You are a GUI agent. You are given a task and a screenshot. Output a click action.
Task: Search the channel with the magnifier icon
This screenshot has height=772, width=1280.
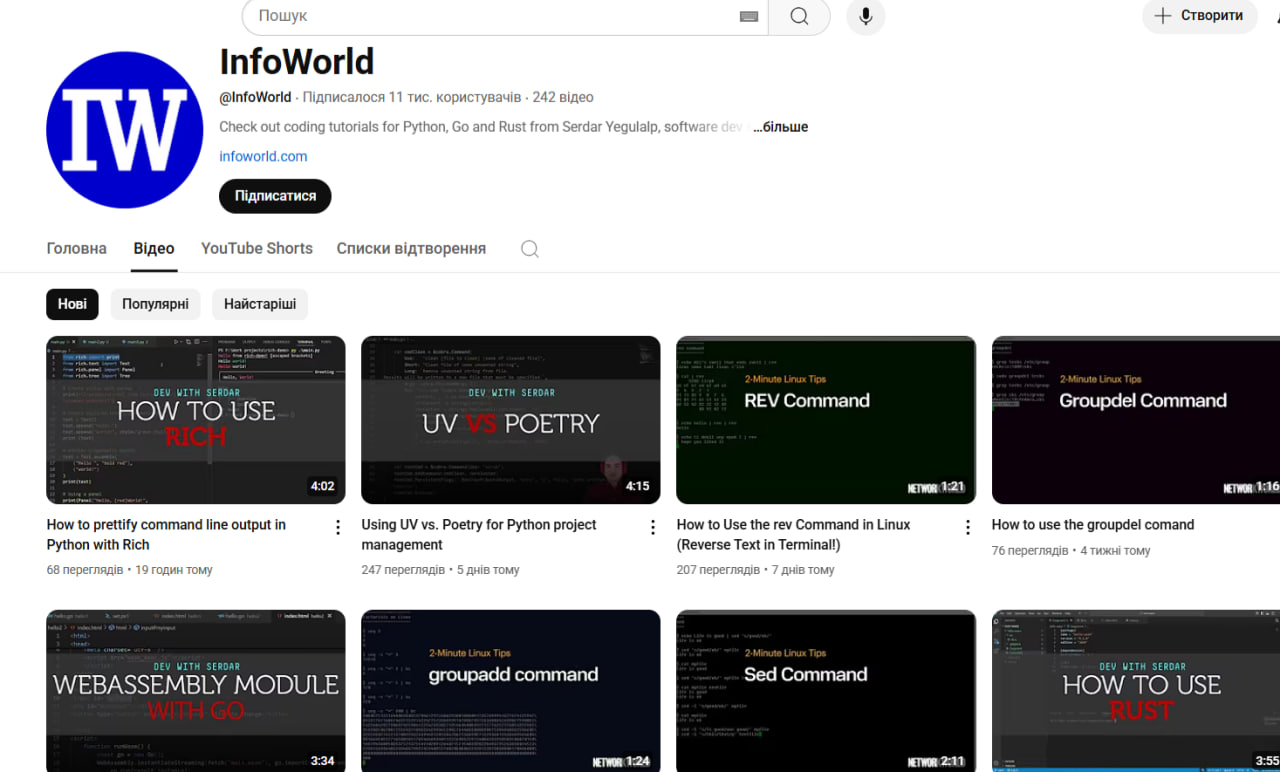530,249
